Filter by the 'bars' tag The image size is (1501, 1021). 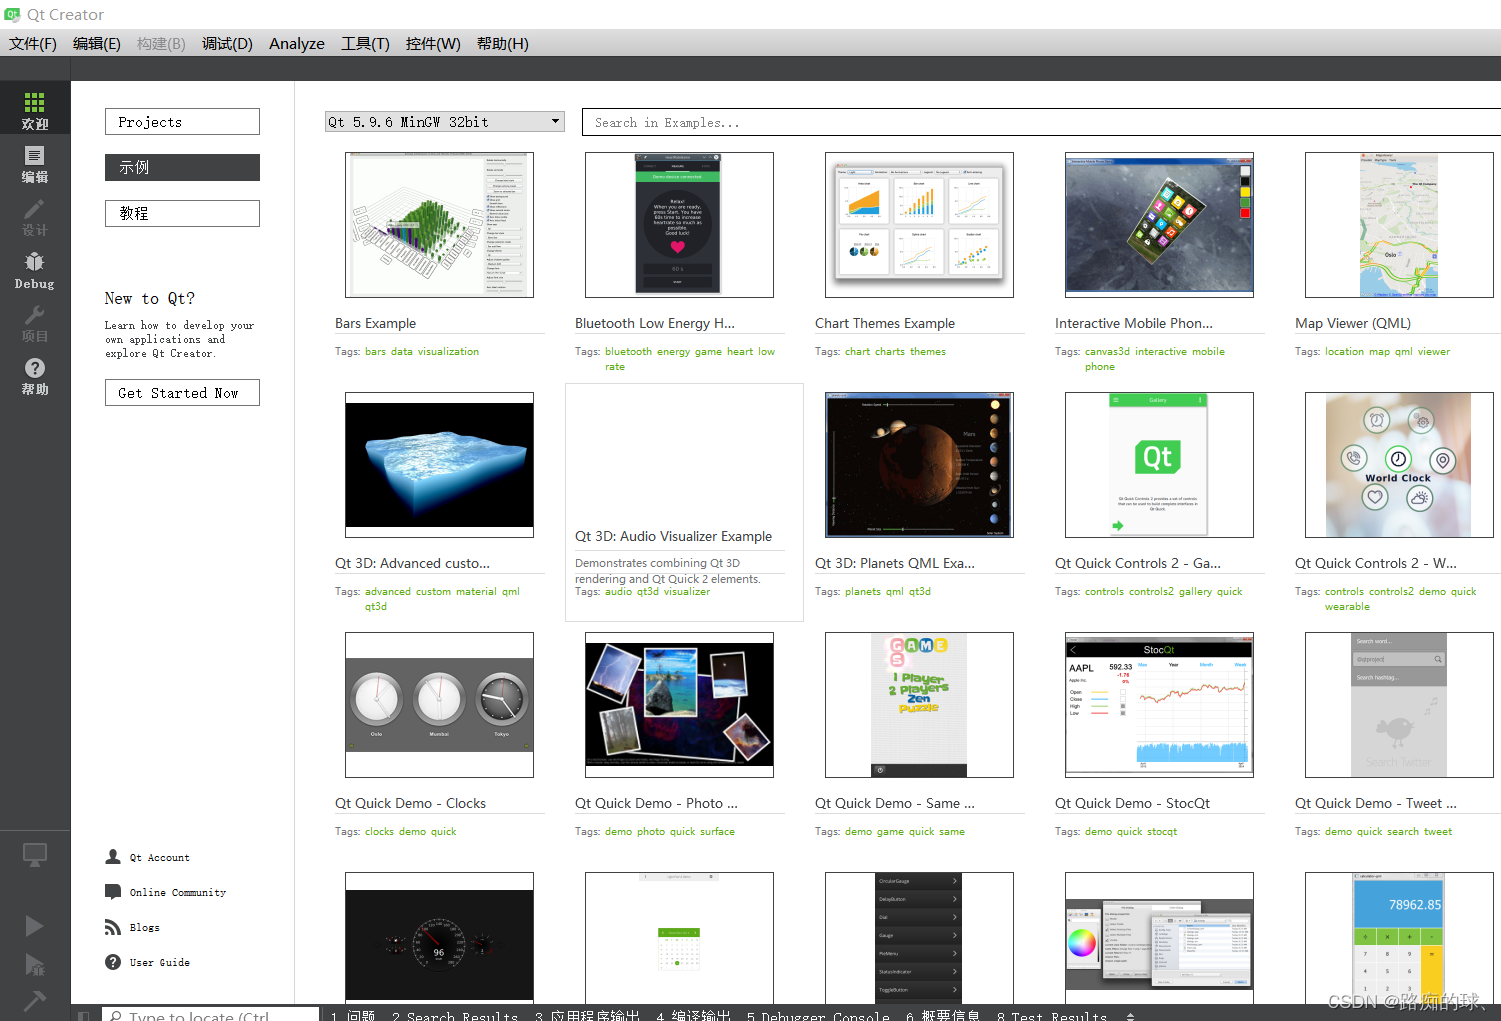(x=375, y=352)
